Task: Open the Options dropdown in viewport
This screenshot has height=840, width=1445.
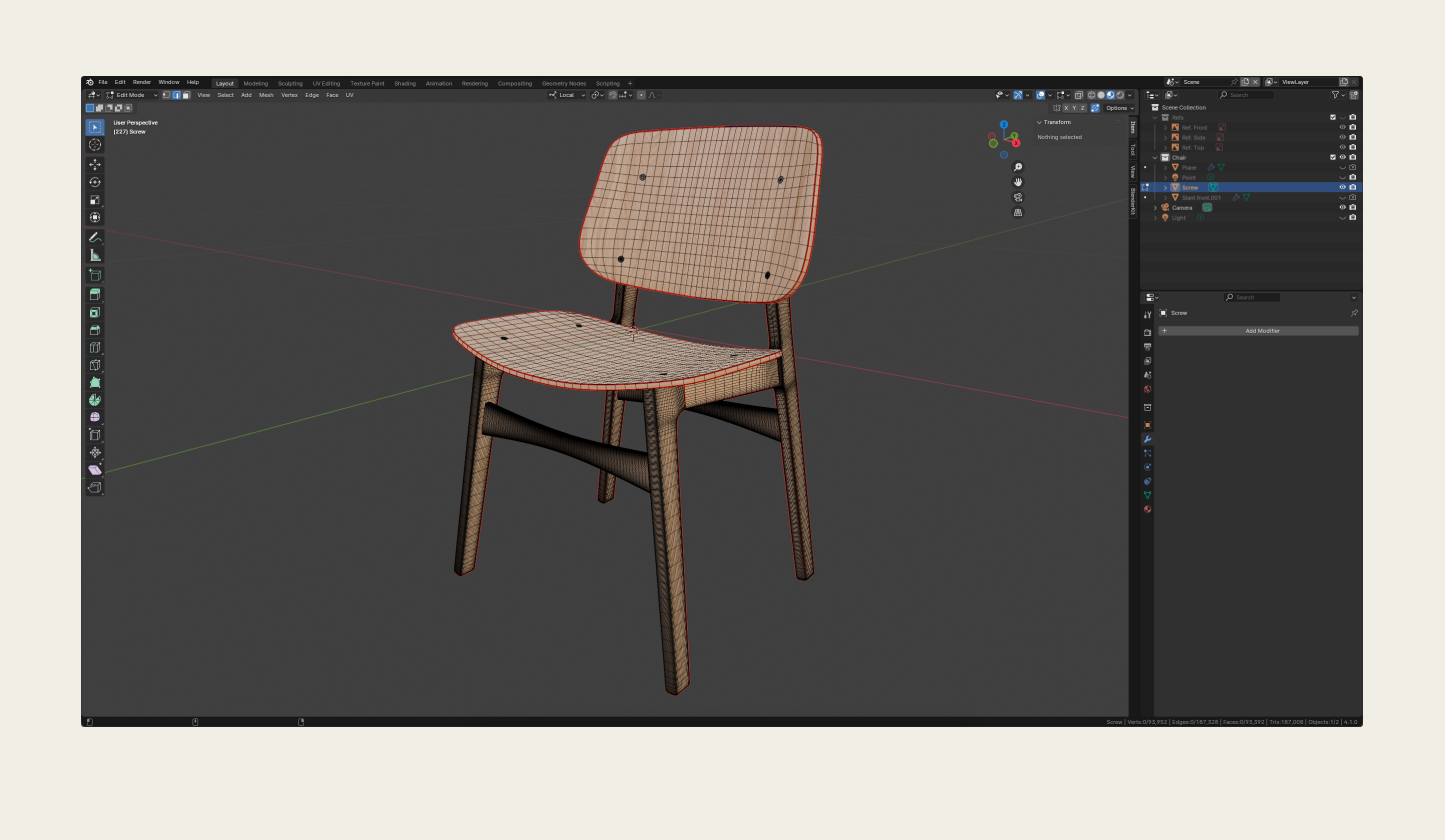Action: pyautogui.click(x=1119, y=108)
